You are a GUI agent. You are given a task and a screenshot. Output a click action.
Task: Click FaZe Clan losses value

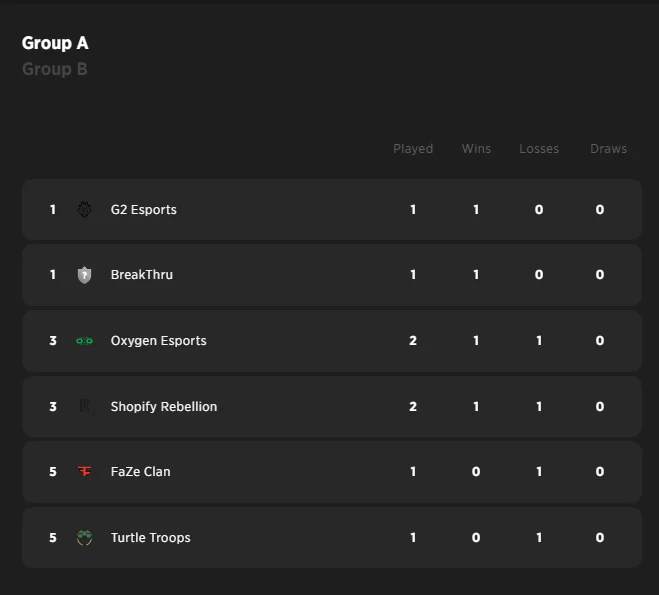coord(539,472)
